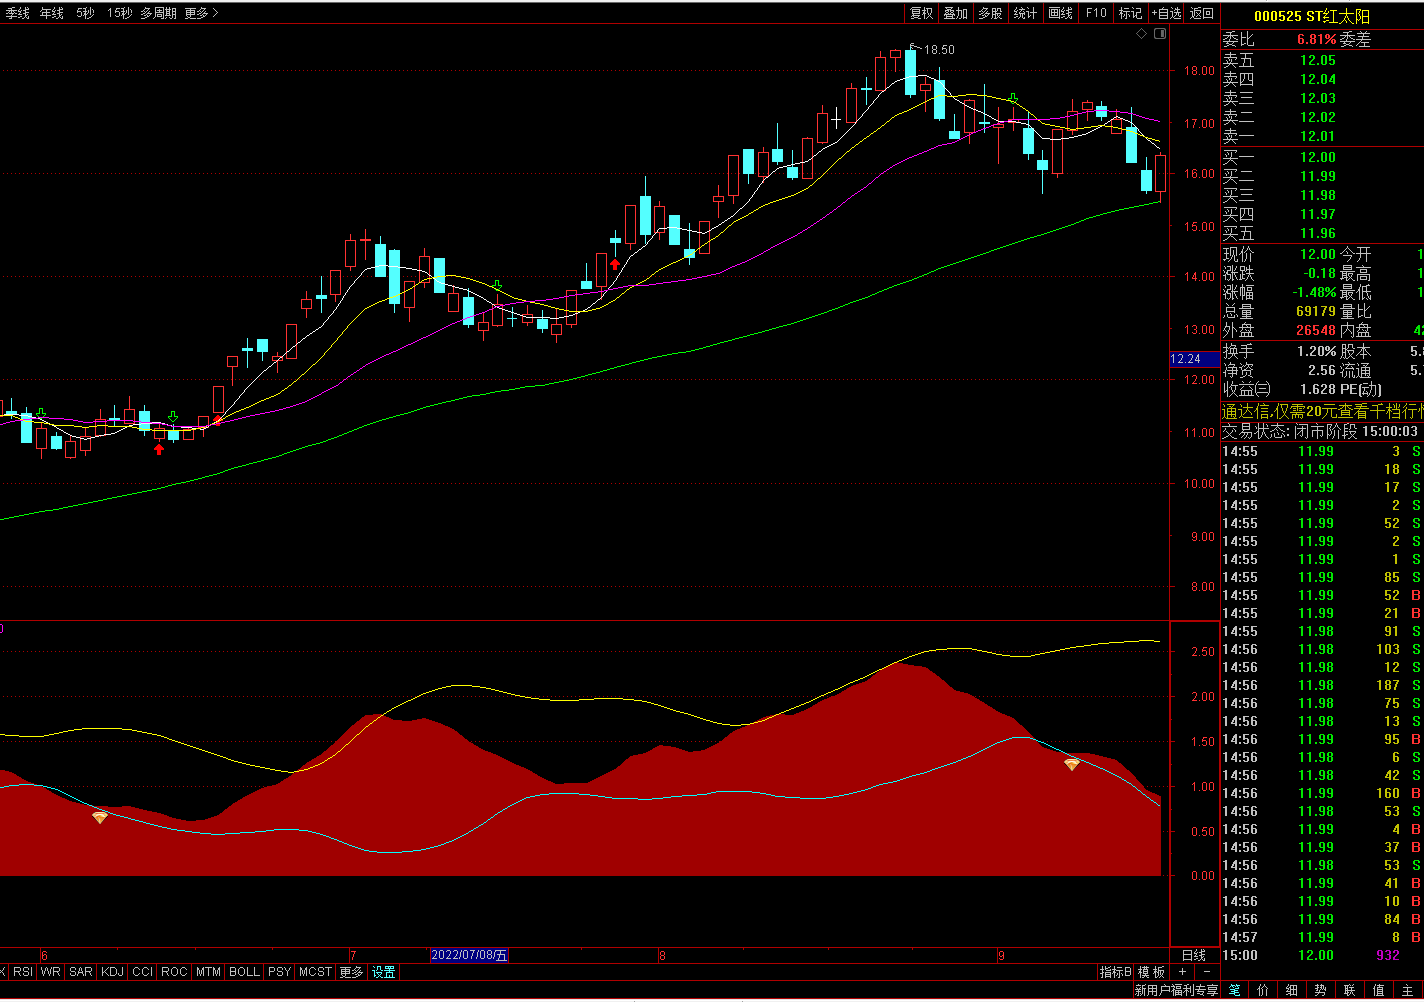This screenshot has width=1424, height=1002.
Task: Switch to the RSI indicator tab
Action: 23,972
